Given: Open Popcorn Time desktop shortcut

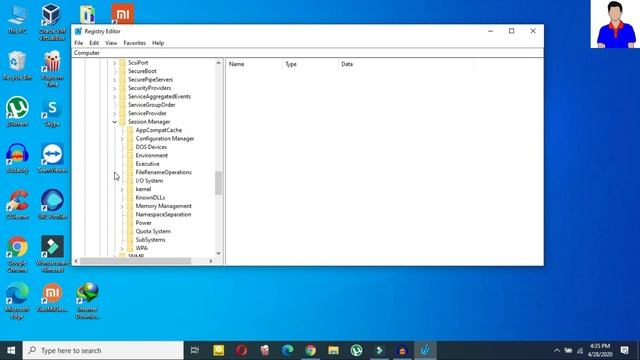Looking at the screenshot, I should (52, 69).
